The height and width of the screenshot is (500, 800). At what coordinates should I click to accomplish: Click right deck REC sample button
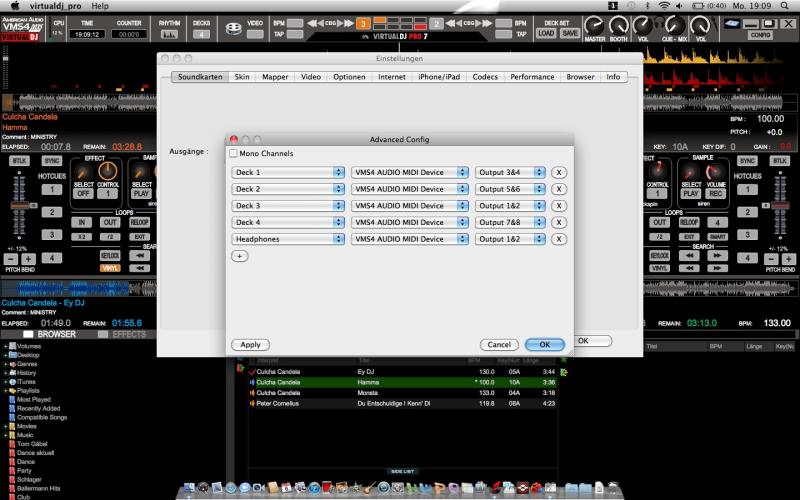[716, 193]
